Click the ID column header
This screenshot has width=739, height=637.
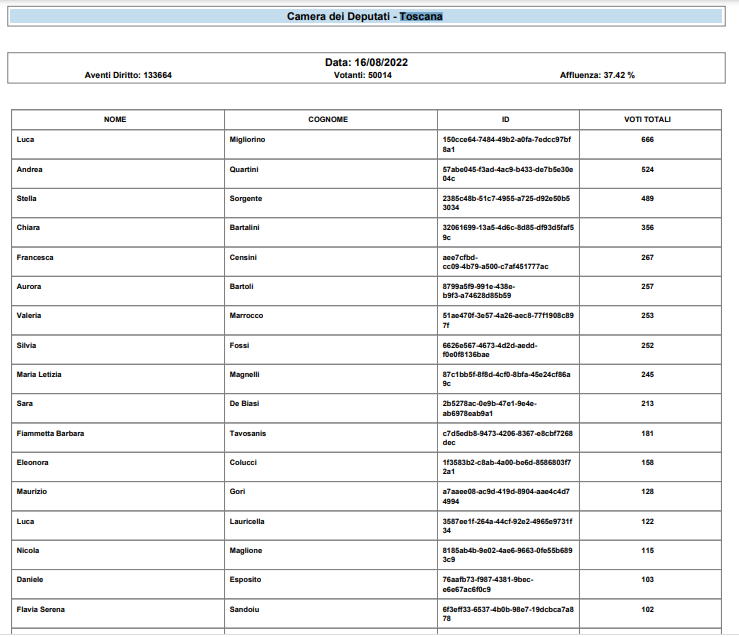[506, 120]
